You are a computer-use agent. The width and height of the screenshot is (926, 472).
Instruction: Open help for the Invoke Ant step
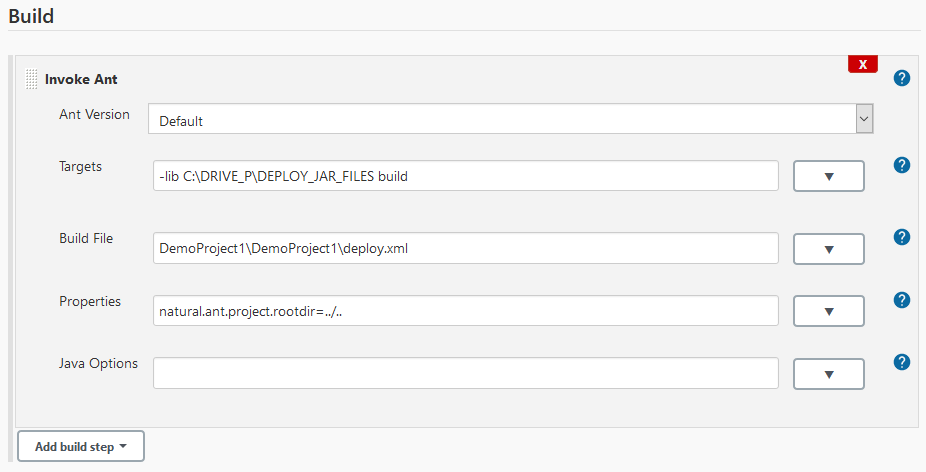point(901,78)
